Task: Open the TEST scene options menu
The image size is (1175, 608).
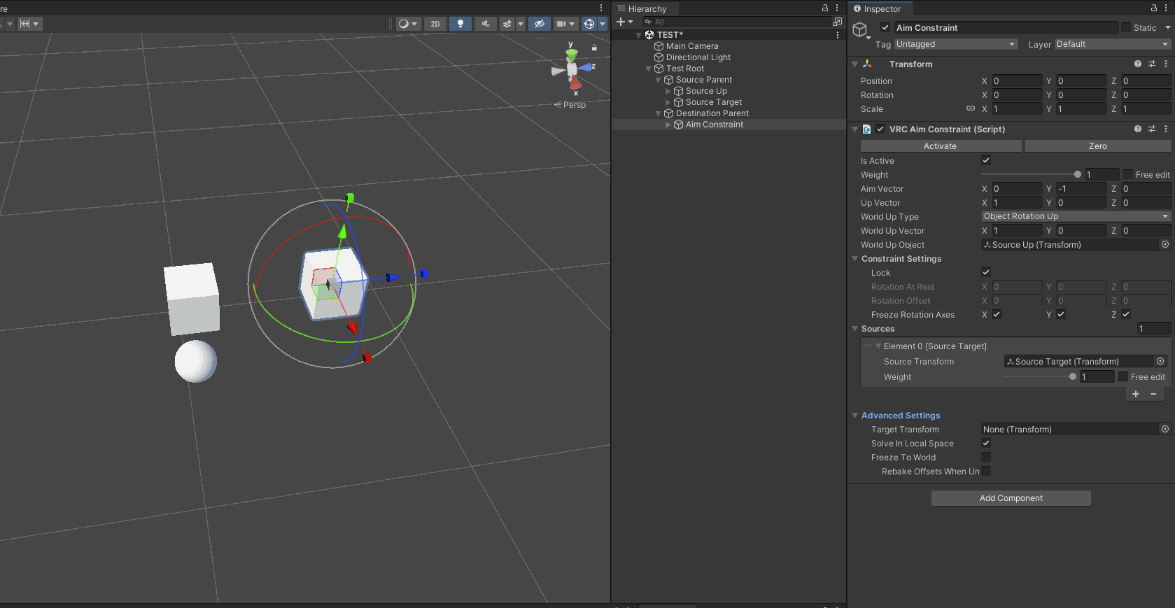Action: coord(838,35)
